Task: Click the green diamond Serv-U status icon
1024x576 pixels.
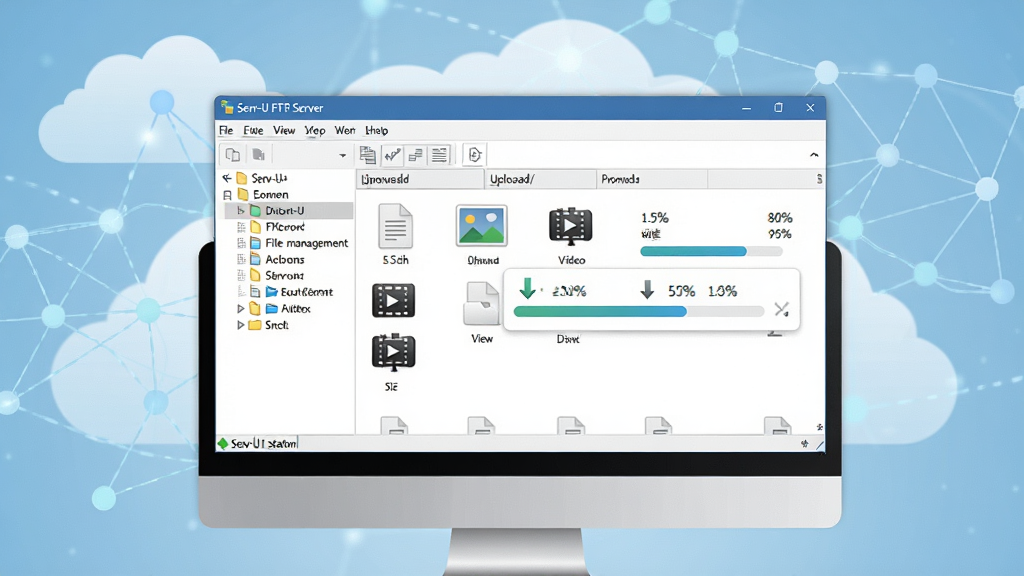Action: (223, 444)
